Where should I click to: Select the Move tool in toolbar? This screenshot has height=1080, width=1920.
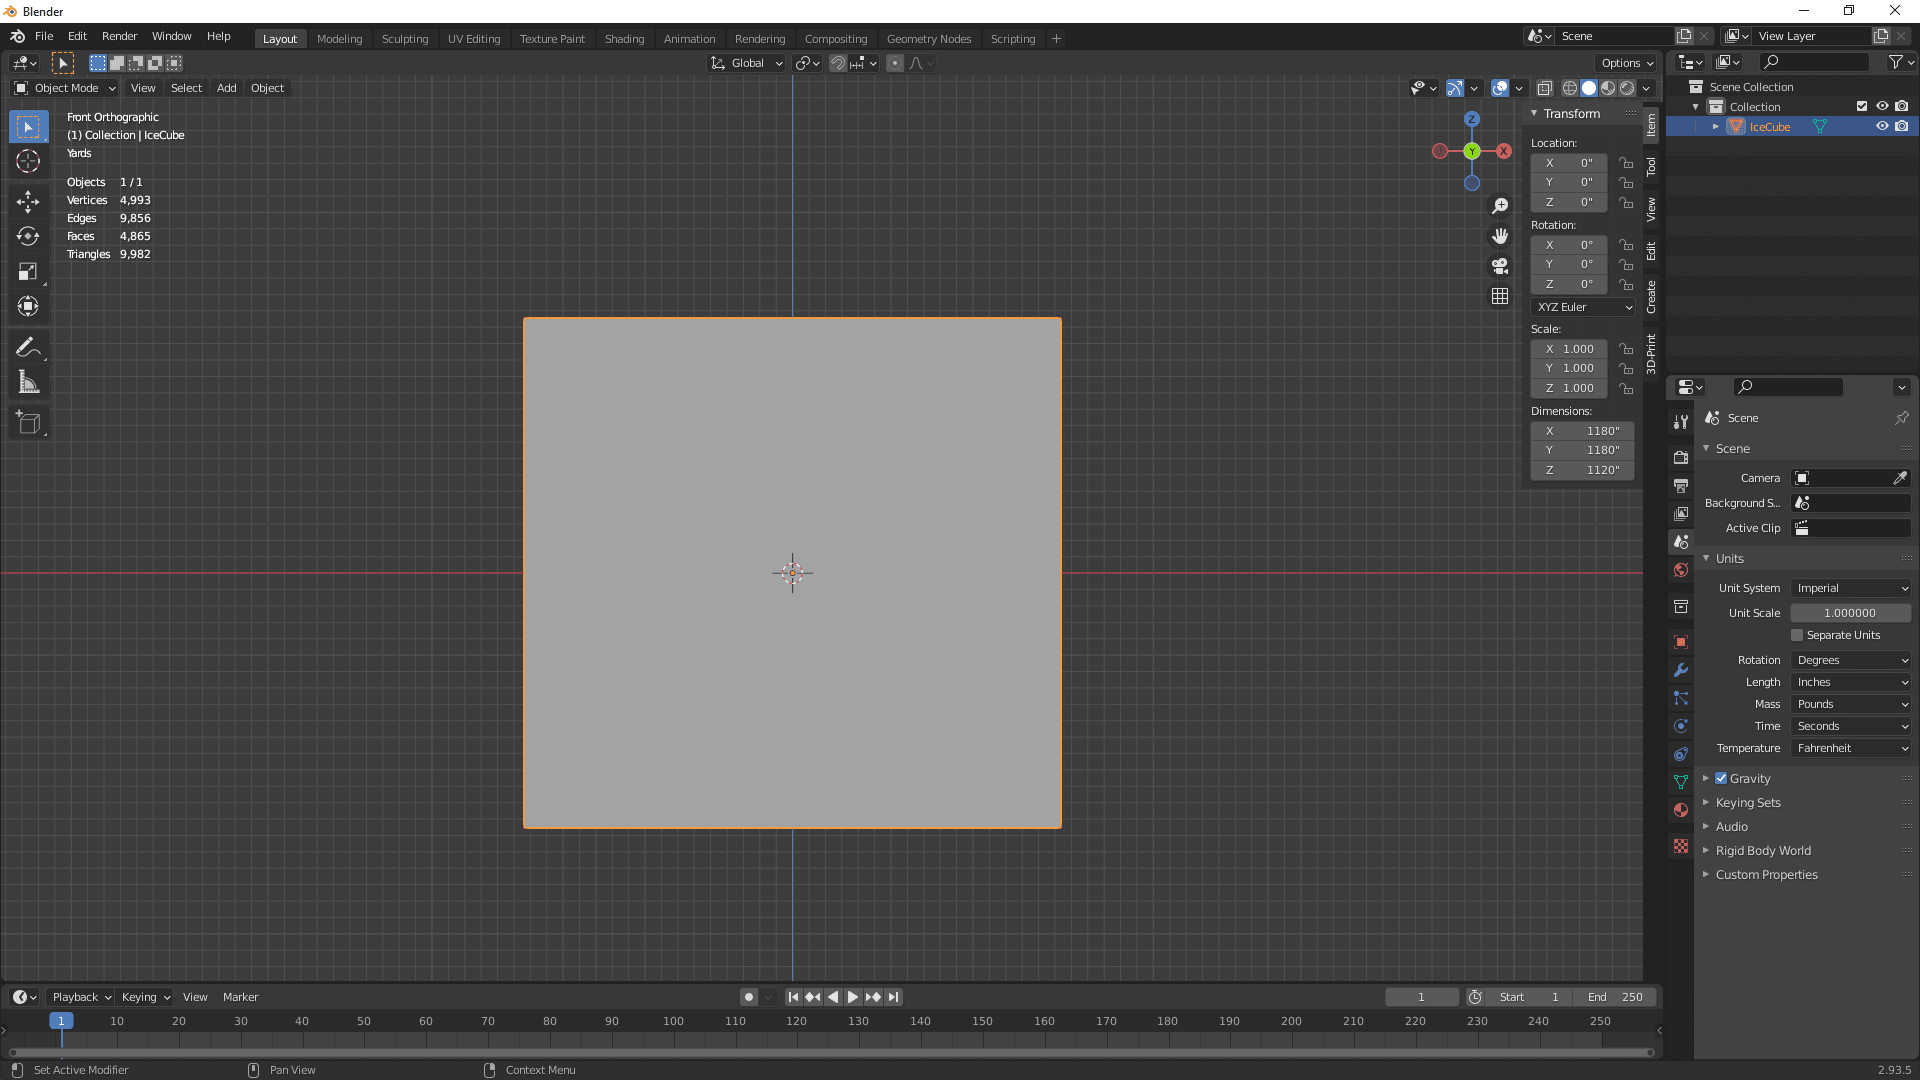click(29, 198)
